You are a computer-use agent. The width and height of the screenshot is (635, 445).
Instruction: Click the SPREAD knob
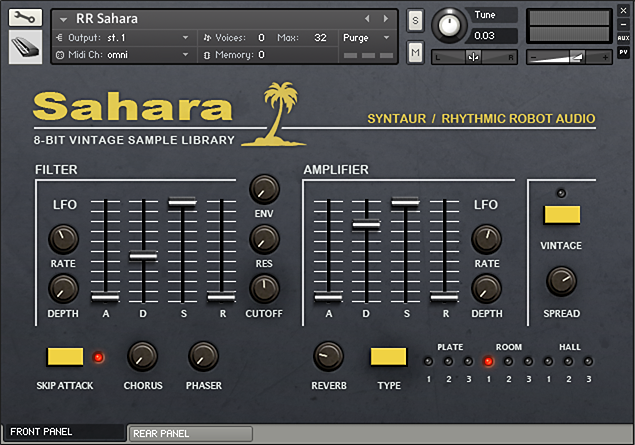[561, 281]
